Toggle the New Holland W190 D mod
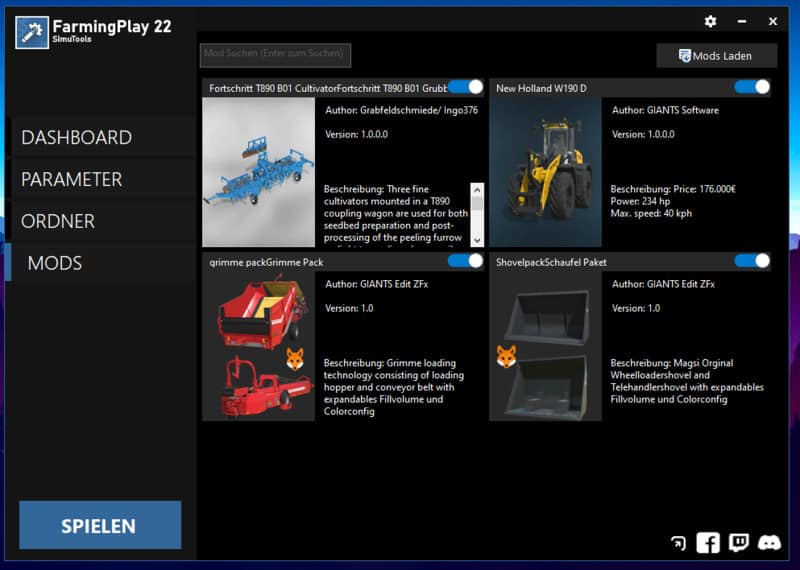 pyautogui.click(x=752, y=88)
